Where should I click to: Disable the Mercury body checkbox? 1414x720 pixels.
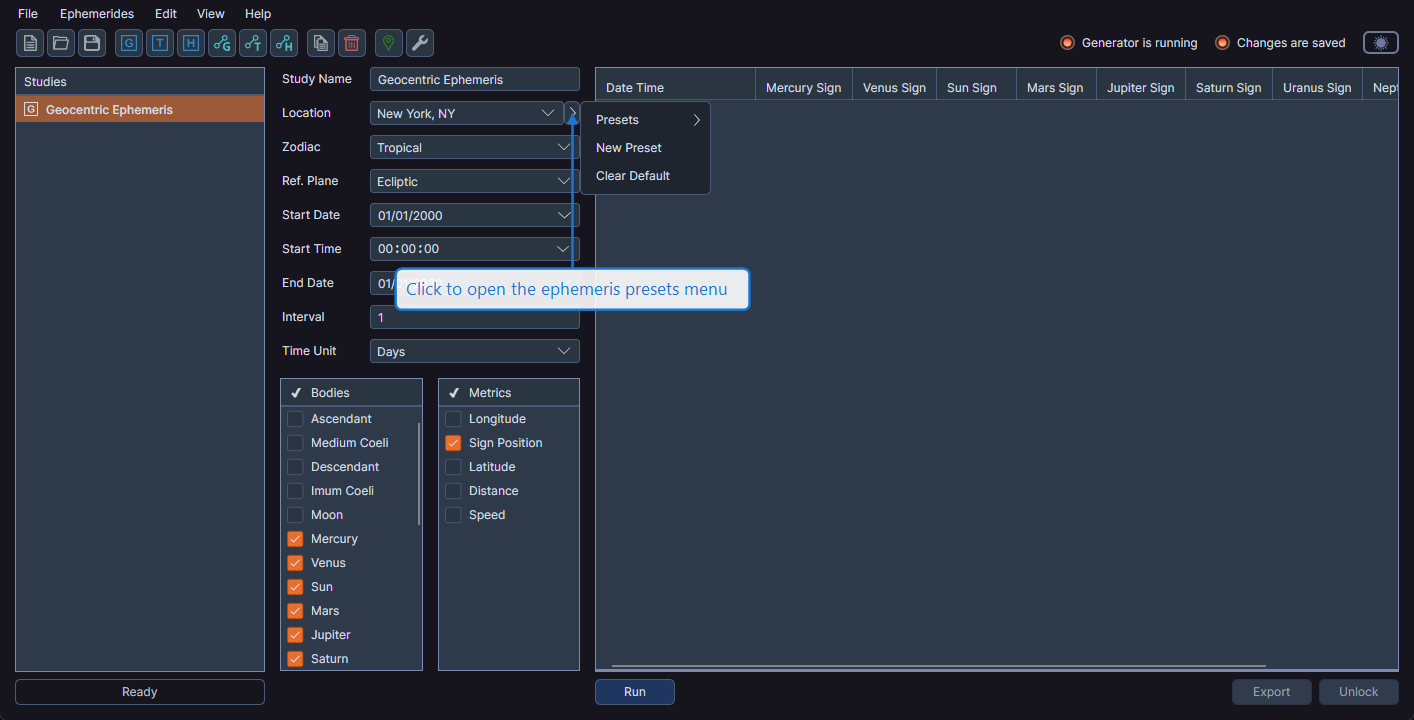click(295, 538)
